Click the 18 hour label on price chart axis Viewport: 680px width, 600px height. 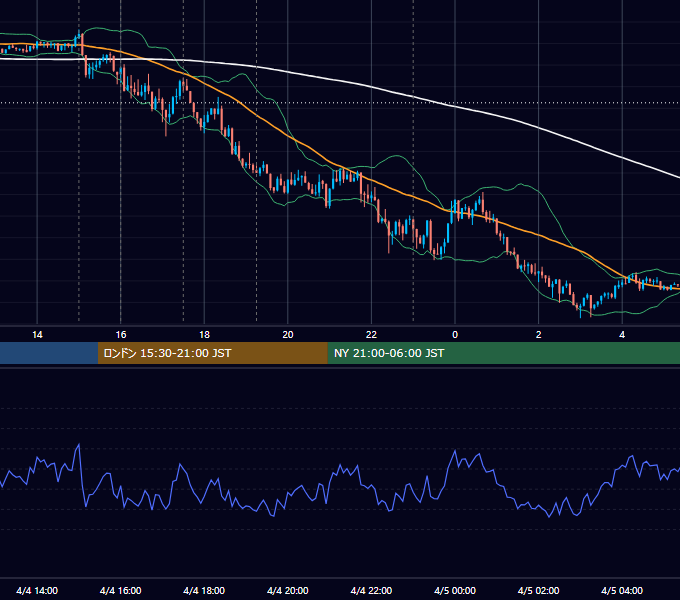(204, 335)
